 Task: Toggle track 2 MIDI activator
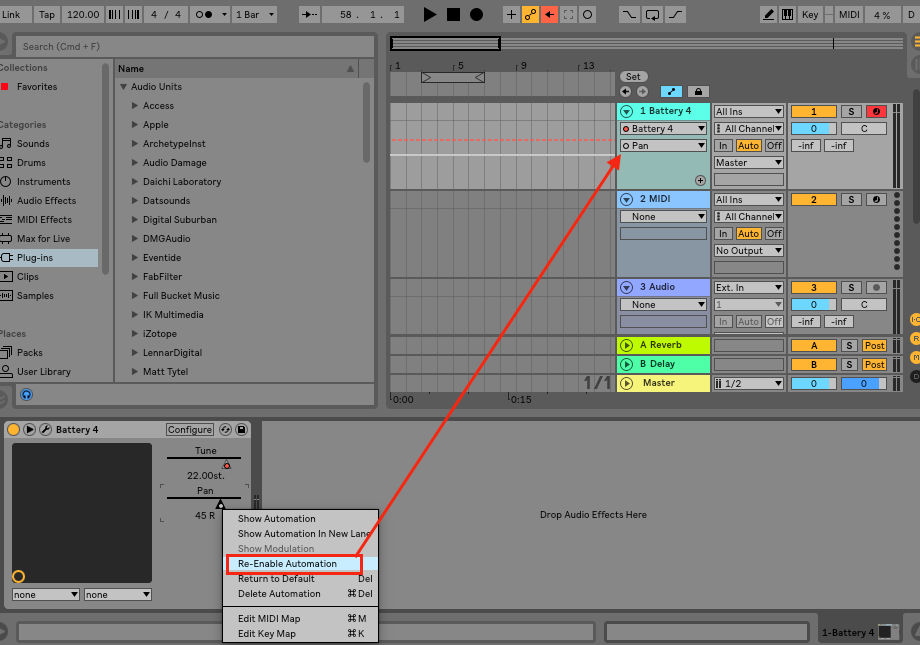tap(813, 200)
